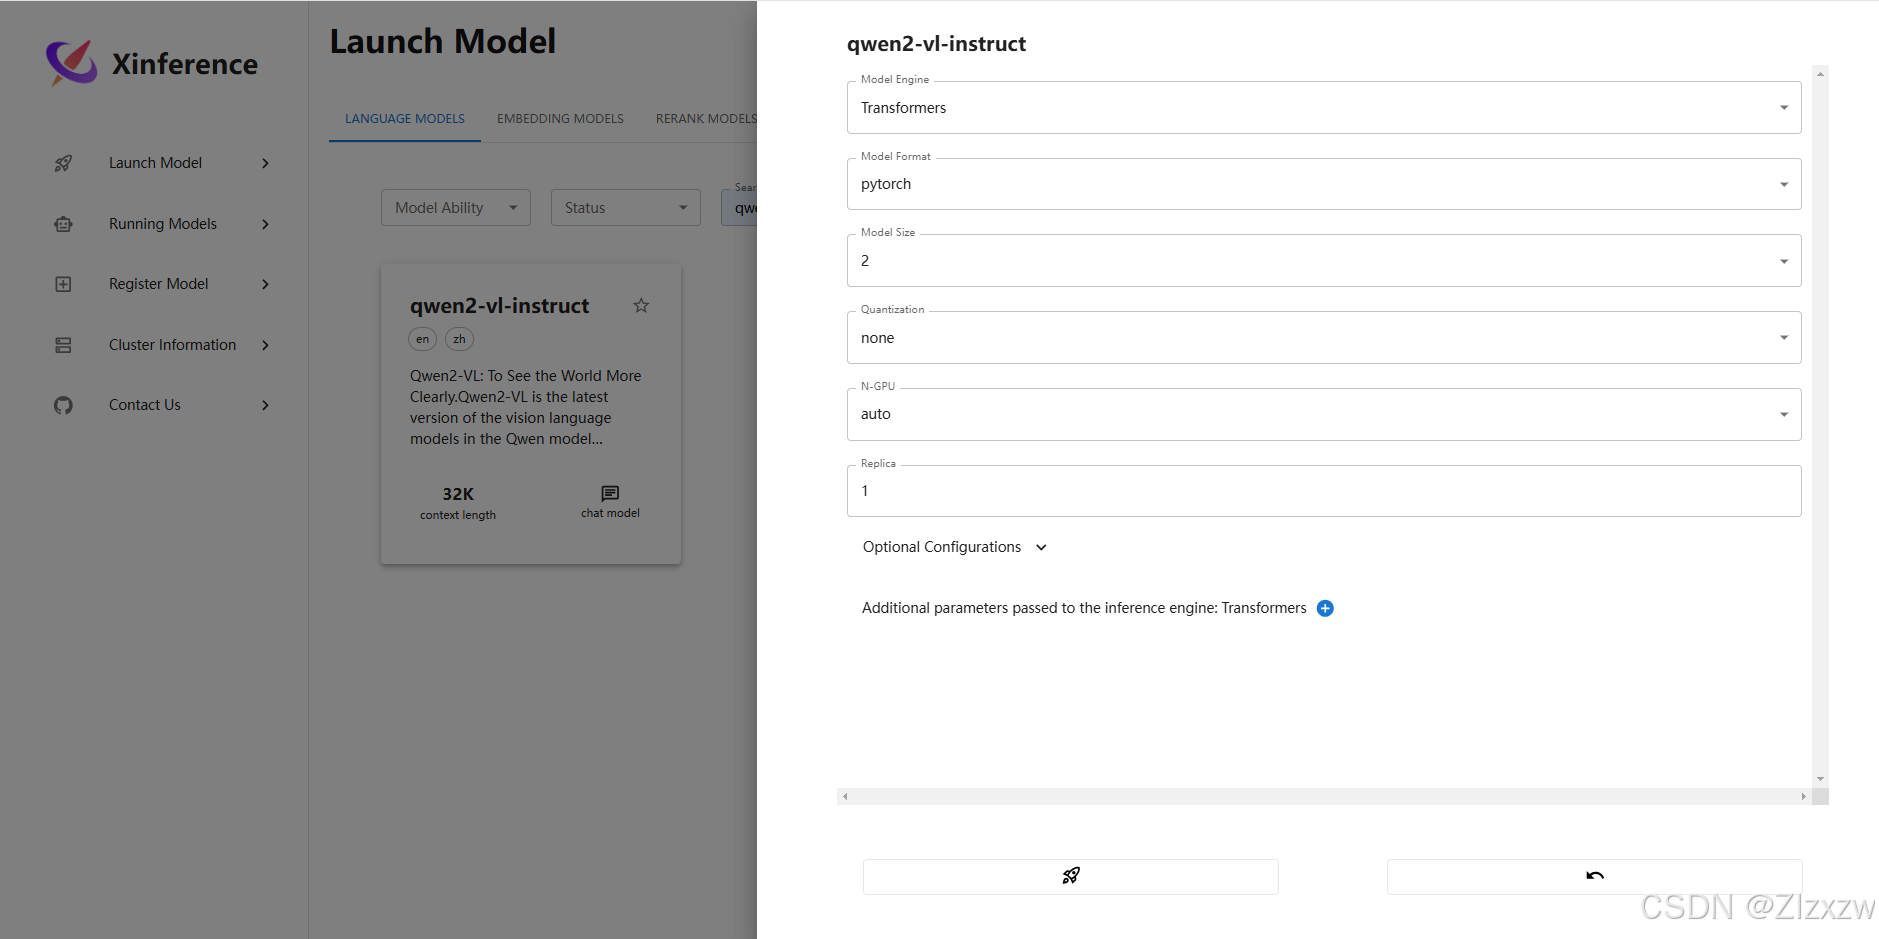Click the horizontal scrollbar right arrow
Image resolution: width=1879 pixels, height=939 pixels.
click(1803, 797)
